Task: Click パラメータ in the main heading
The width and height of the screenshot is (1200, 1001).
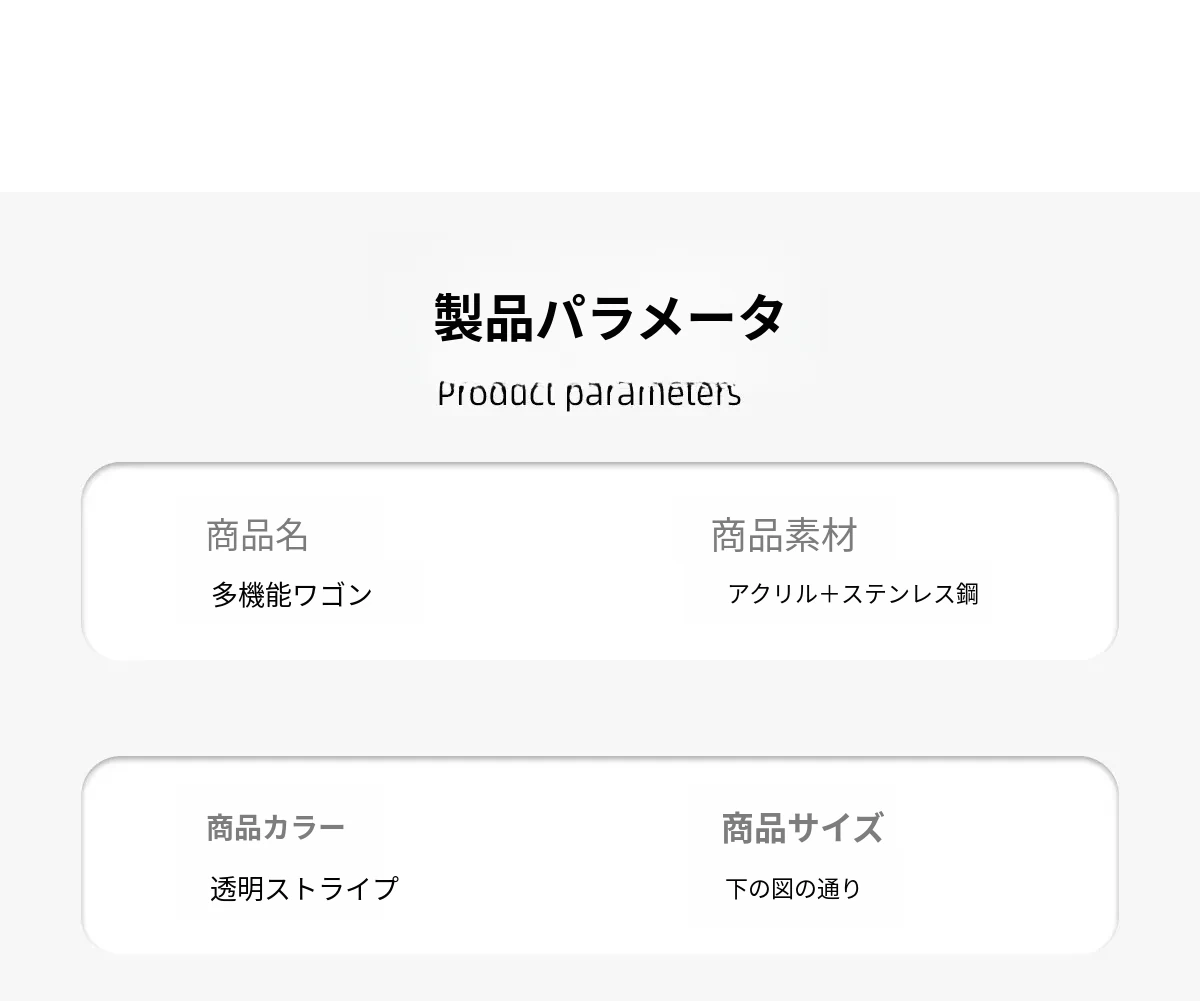Action: tap(660, 317)
